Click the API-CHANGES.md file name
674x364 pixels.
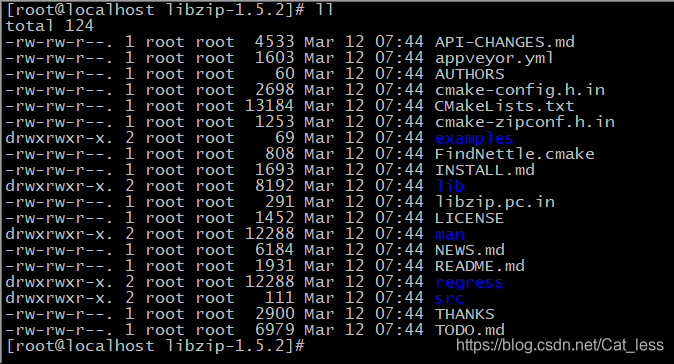pyautogui.click(x=505, y=42)
